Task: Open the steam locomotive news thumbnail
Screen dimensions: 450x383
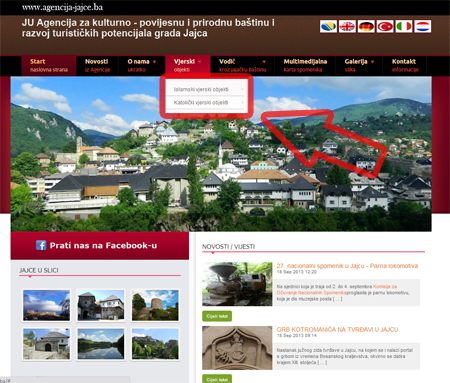Action: [x=237, y=284]
